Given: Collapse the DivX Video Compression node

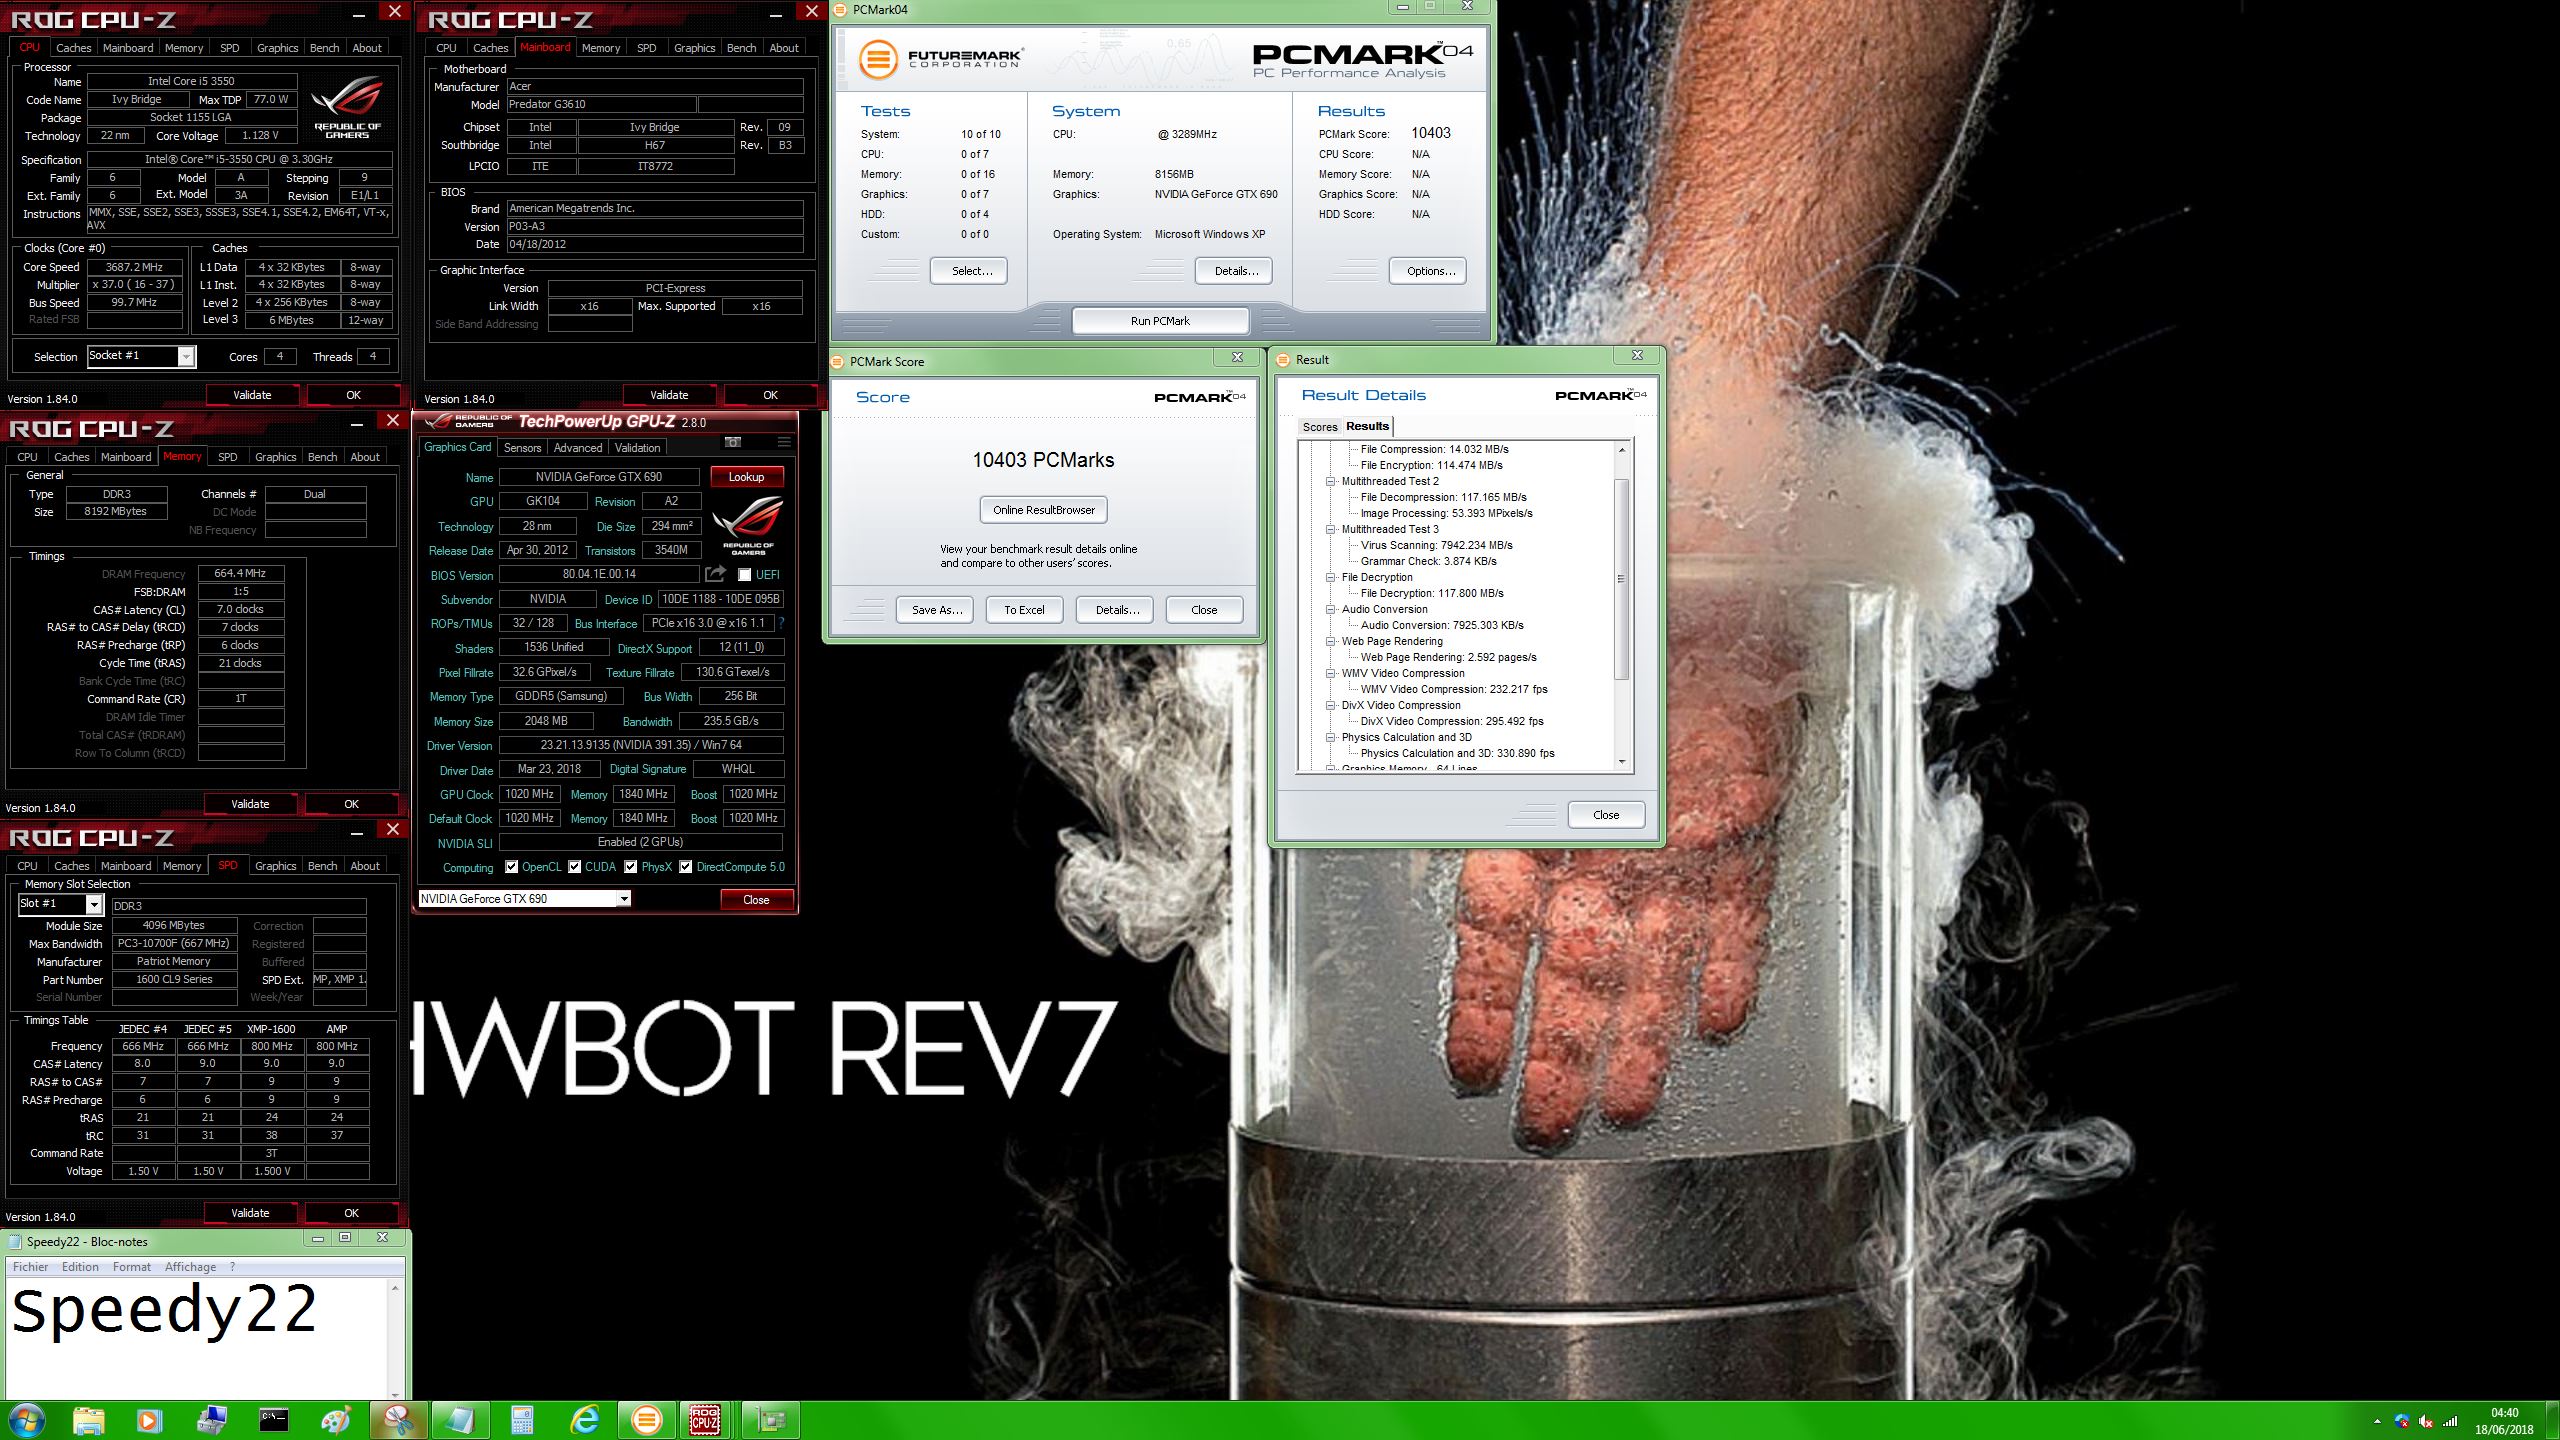Looking at the screenshot, I should point(1331,705).
